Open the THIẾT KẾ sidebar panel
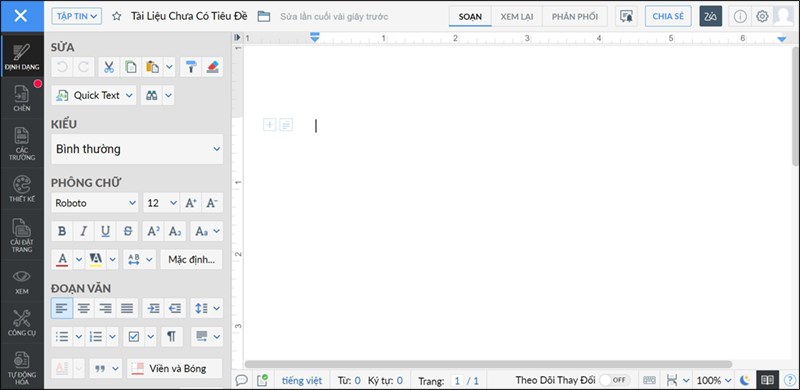This screenshot has height=390, width=800. tap(22, 189)
